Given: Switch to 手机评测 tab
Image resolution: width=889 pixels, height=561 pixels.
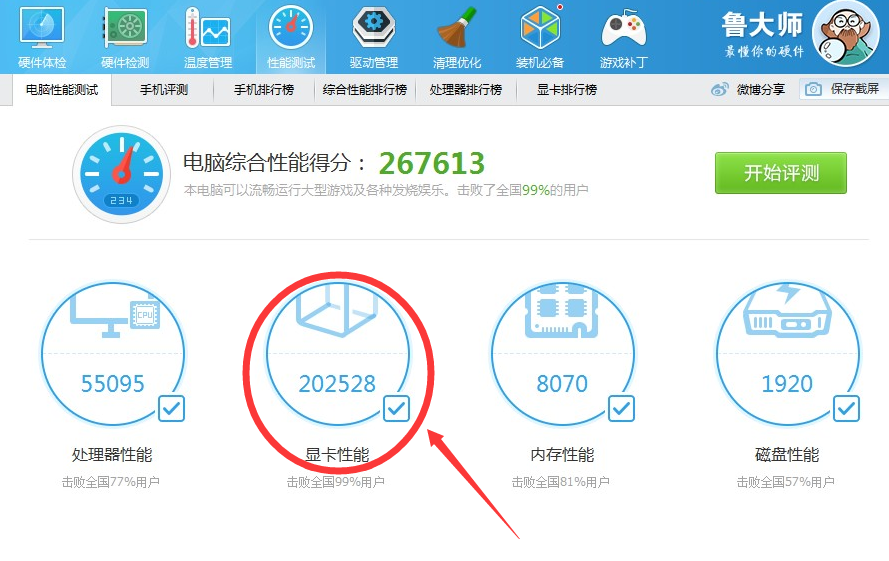Looking at the screenshot, I should [x=164, y=90].
